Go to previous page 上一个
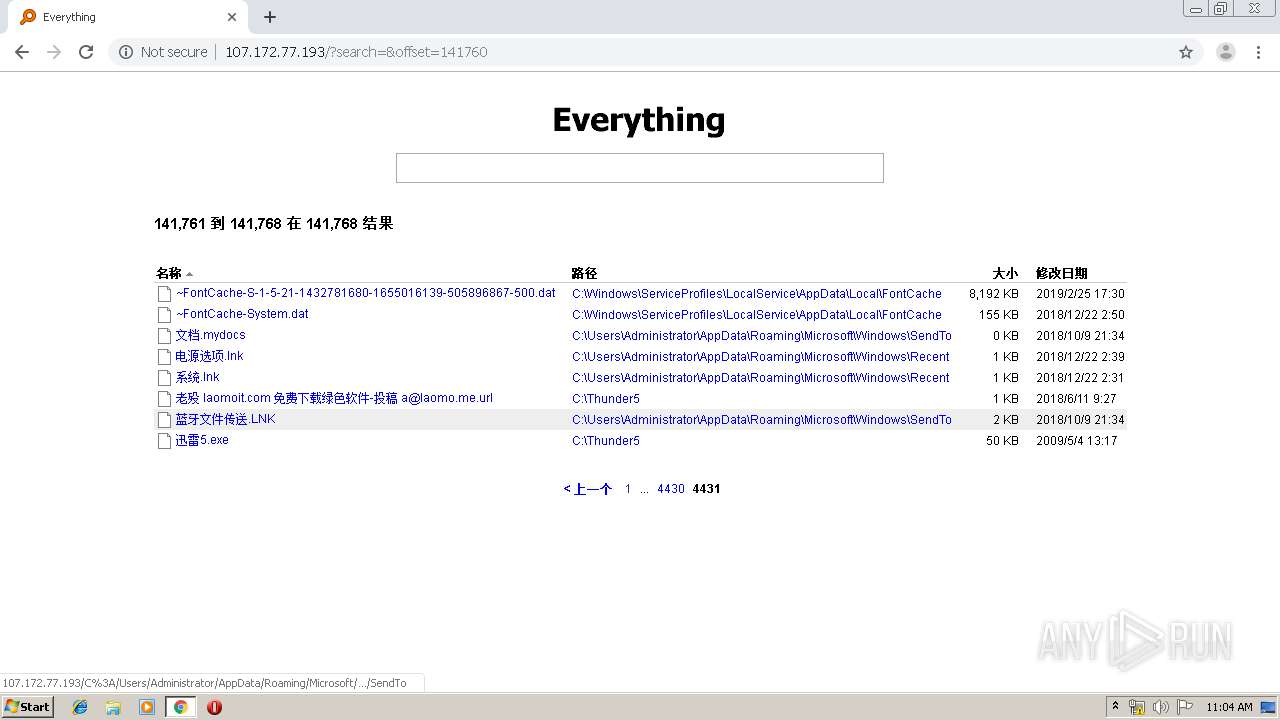 (x=588, y=489)
